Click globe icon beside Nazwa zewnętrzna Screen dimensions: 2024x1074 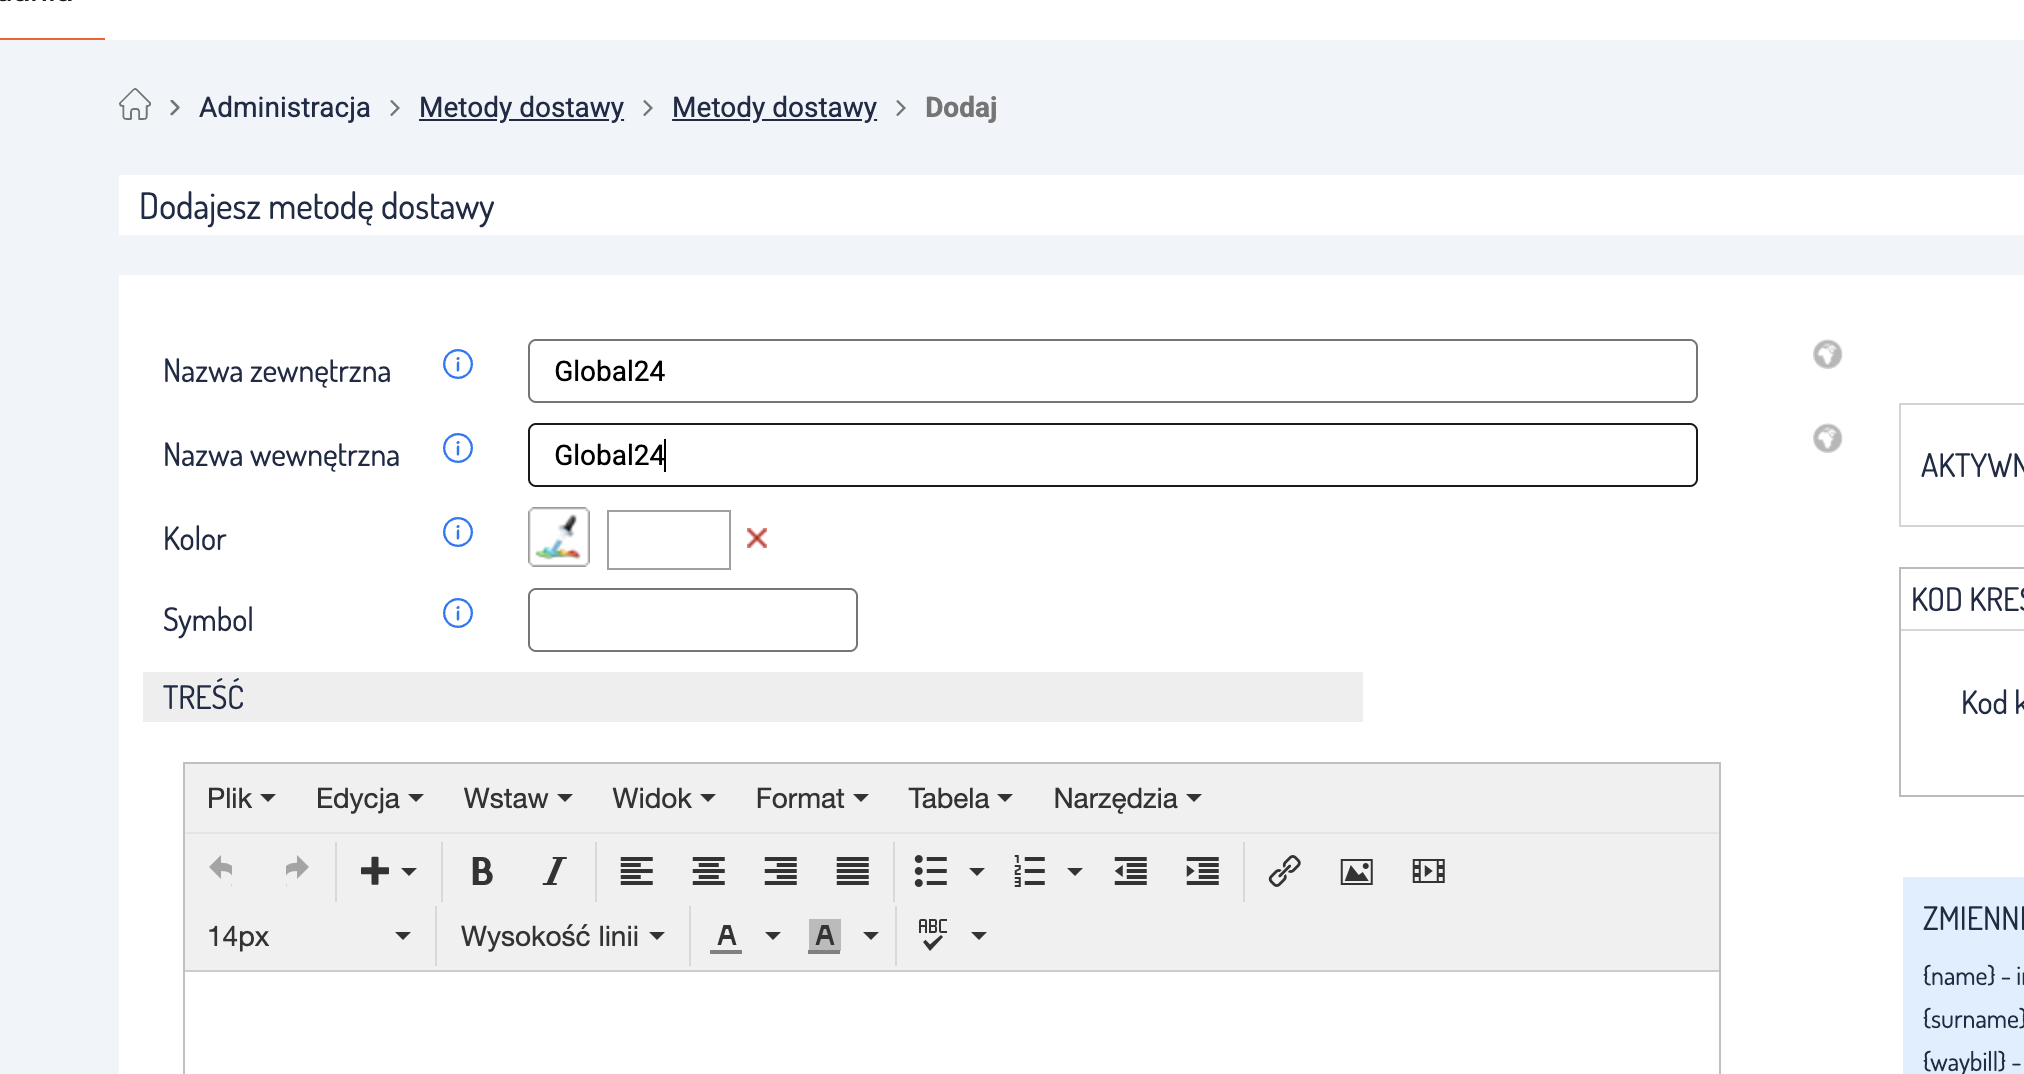(x=1827, y=354)
